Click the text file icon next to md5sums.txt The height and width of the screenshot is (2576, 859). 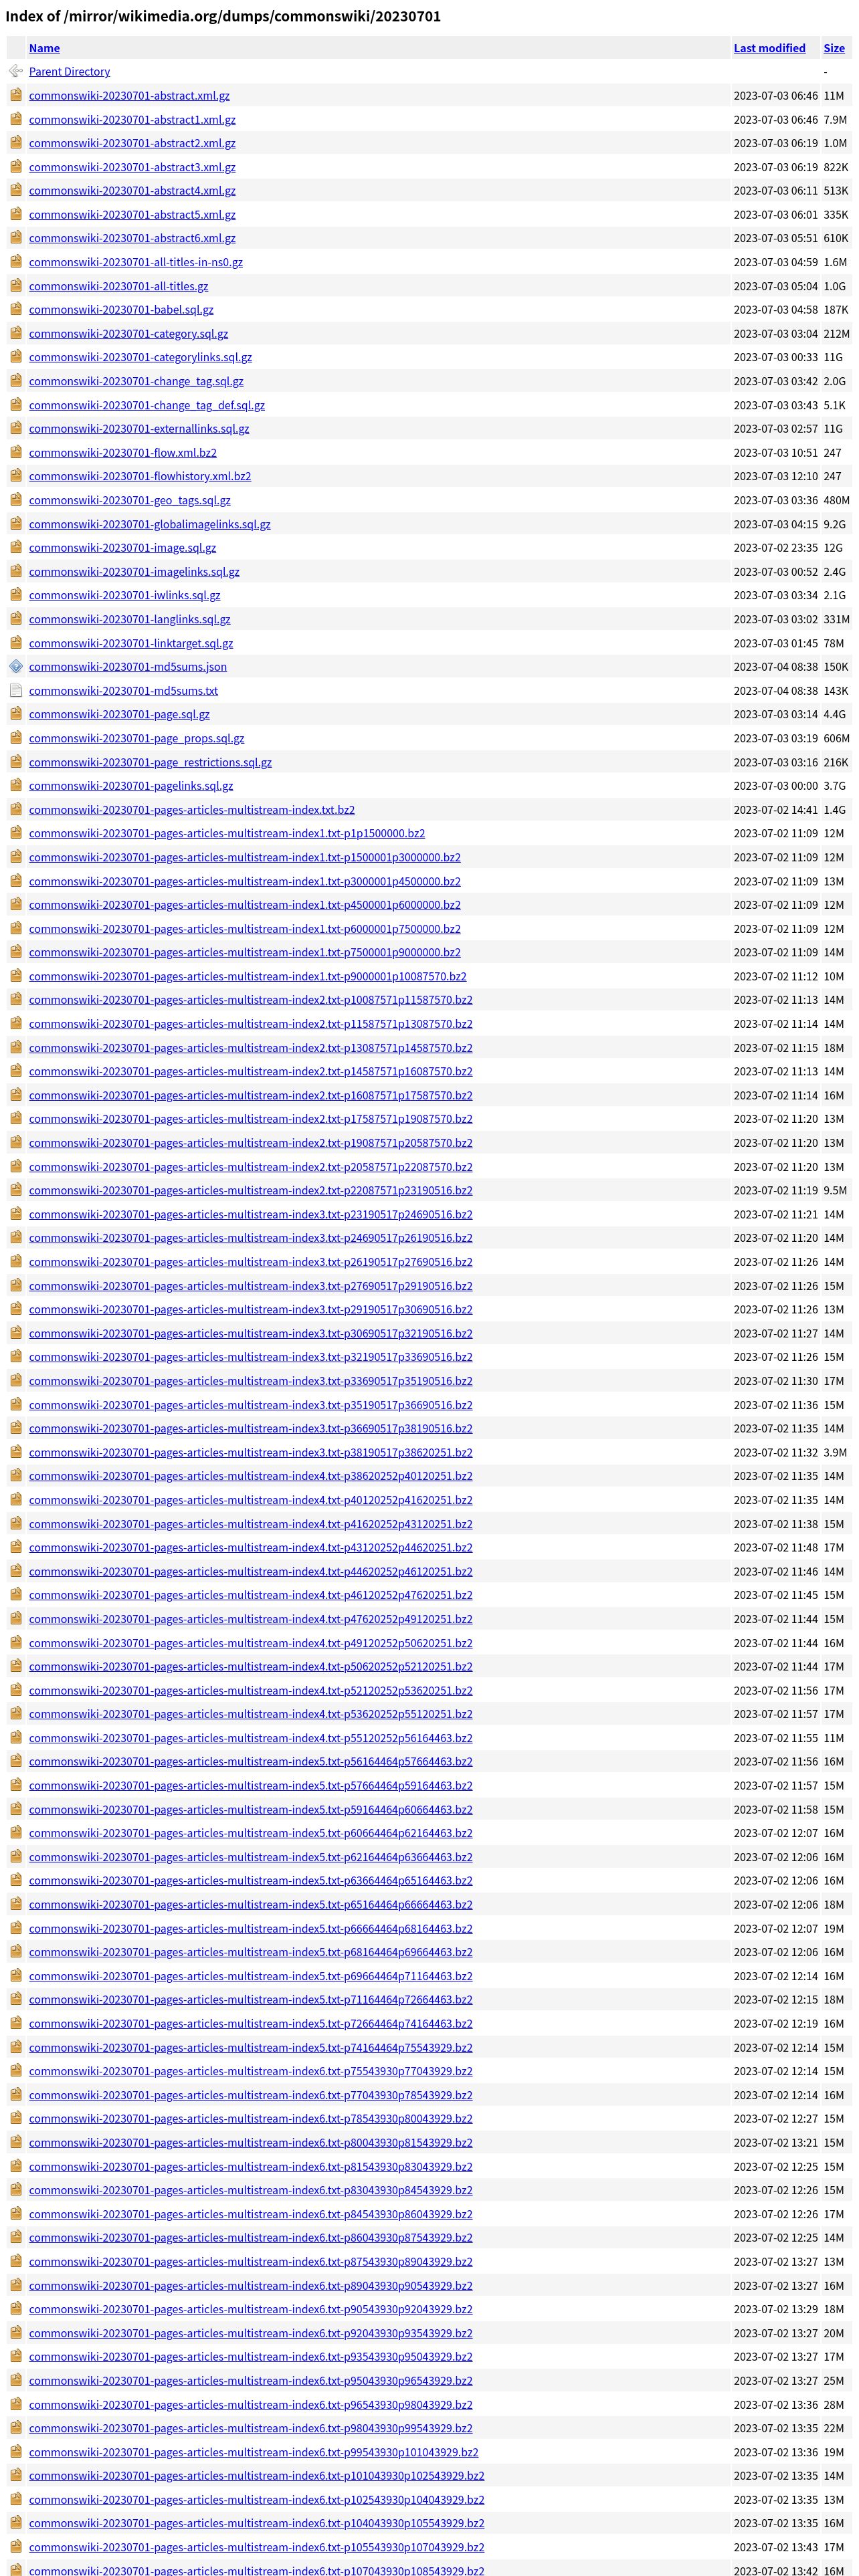(x=16, y=690)
